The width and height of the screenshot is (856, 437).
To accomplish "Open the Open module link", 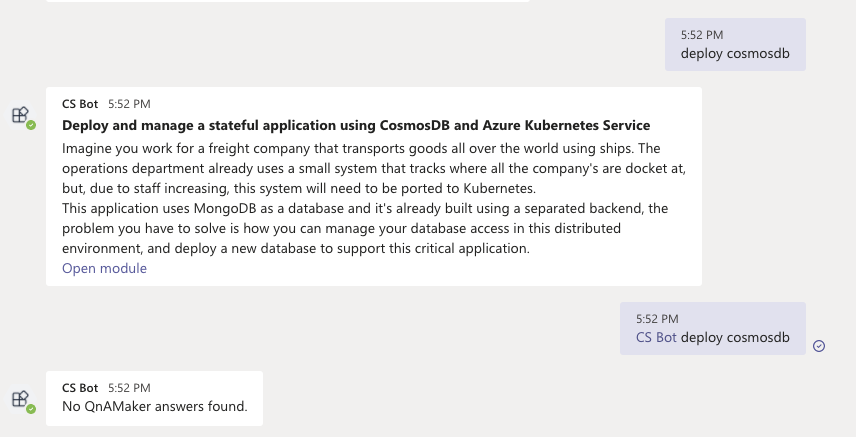I will coord(104,268).
